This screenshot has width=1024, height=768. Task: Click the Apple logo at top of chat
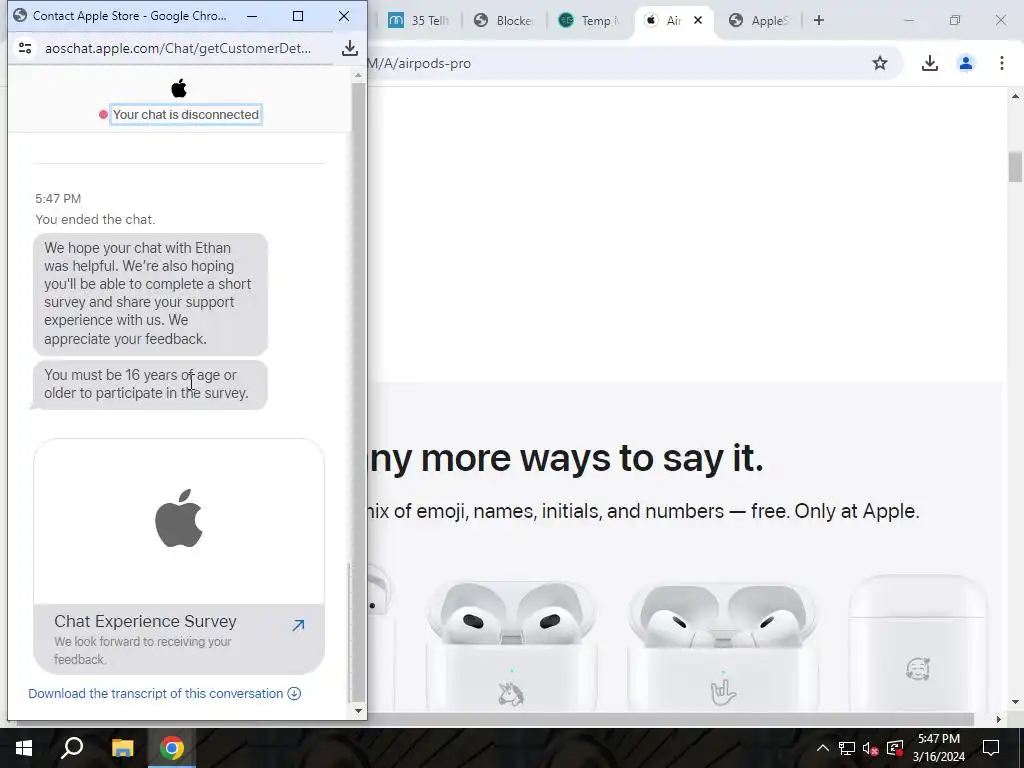[x=179, y=88]
